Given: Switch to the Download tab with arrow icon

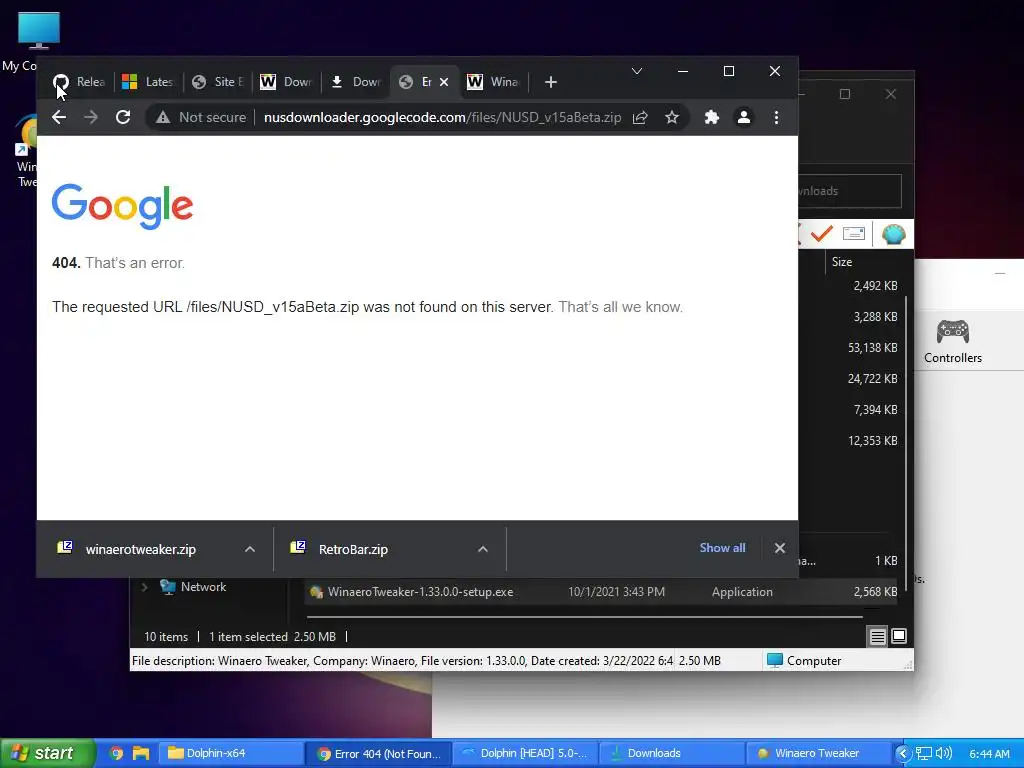Looking at the screenshot, I should (356, 82).
